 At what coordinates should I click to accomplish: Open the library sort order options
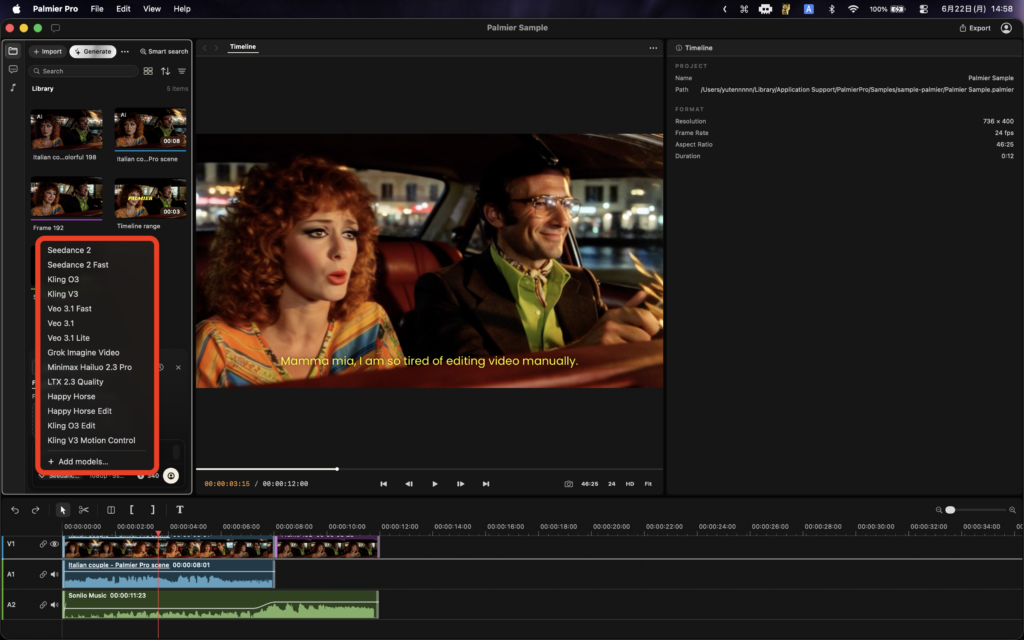point(165,71)
